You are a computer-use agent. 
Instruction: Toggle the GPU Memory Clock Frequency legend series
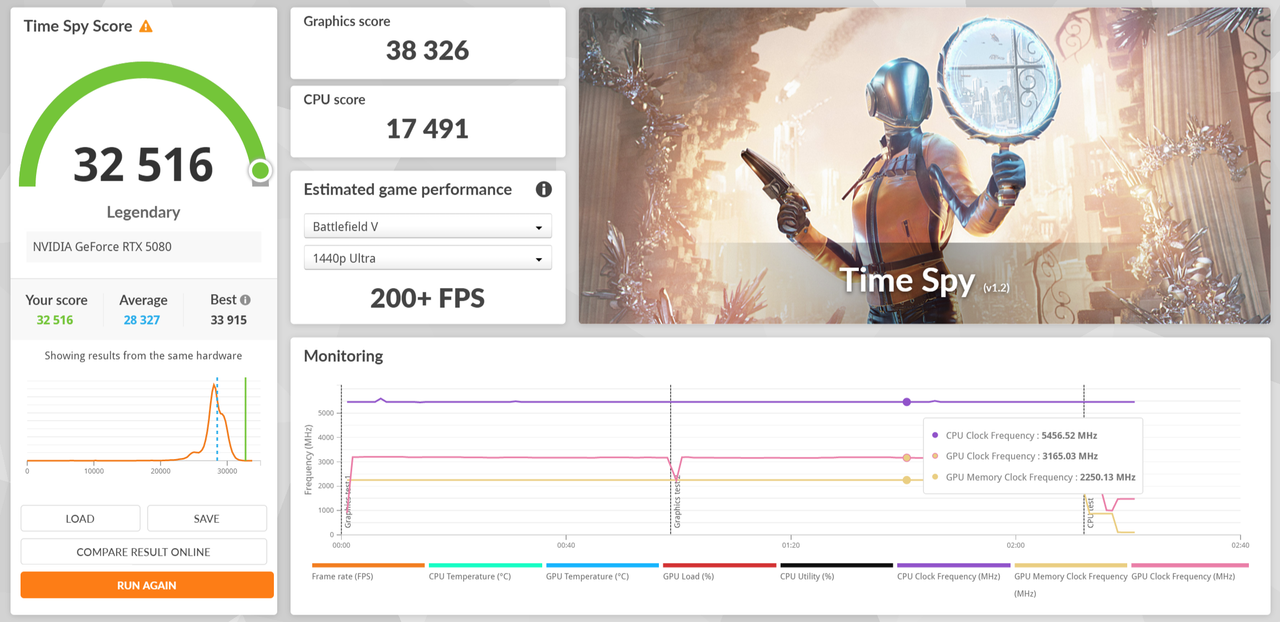pyautogui.click(x=1070, y=581)
